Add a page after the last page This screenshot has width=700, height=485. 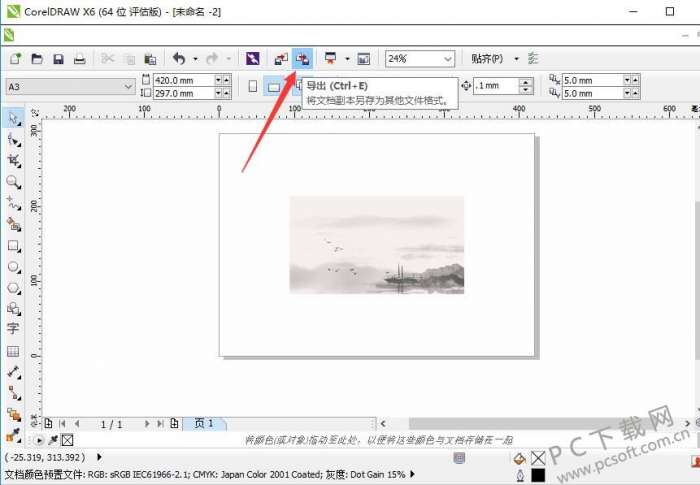click(175, 423)
